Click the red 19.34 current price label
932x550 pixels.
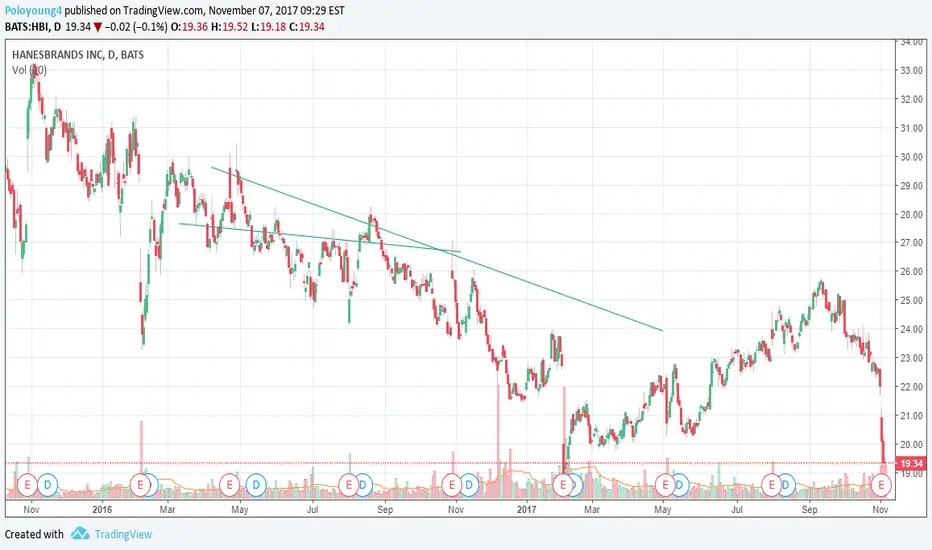click(x=911, y=463)
